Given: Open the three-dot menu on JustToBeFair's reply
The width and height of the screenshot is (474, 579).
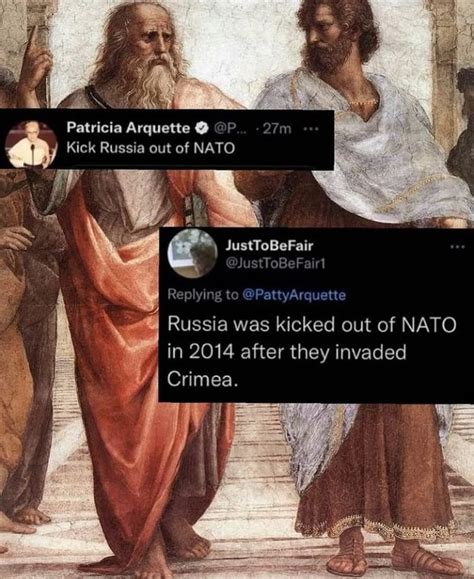Looking at the screenshot, I should (457, 246).
